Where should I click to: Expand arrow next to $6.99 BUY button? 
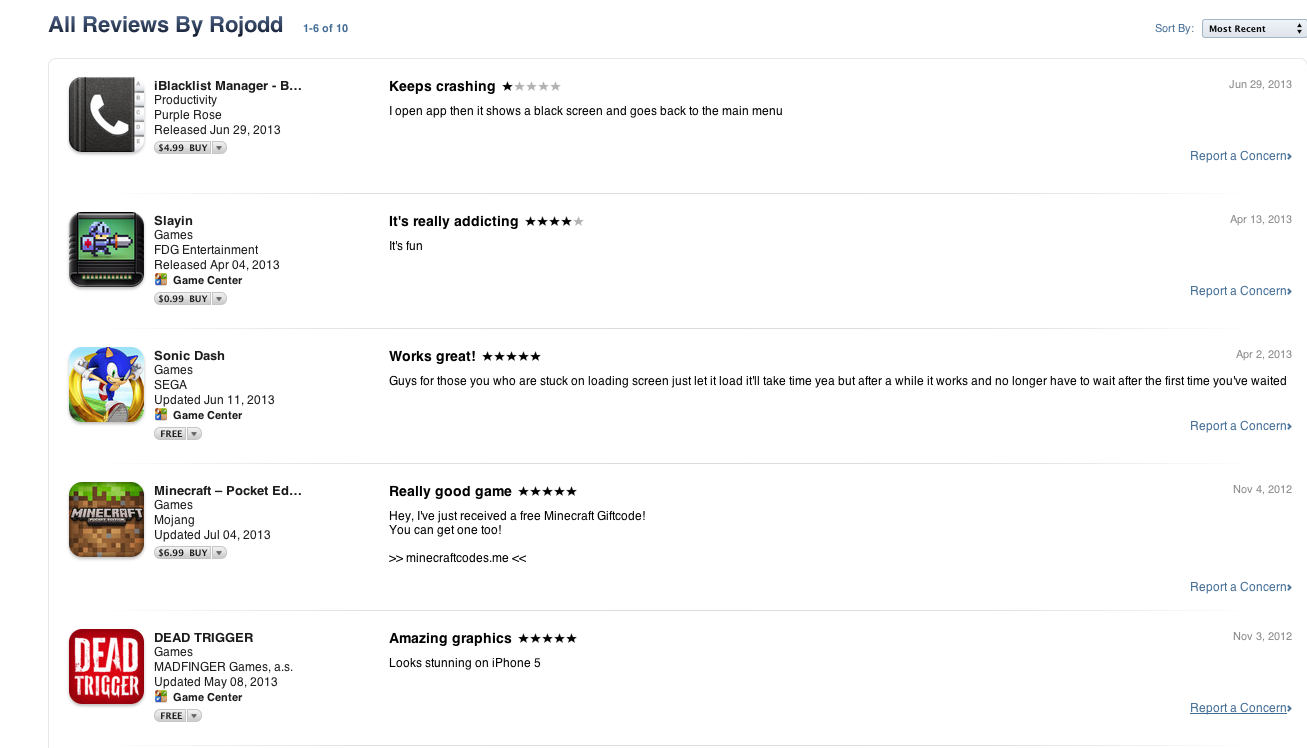pos(219,553)
